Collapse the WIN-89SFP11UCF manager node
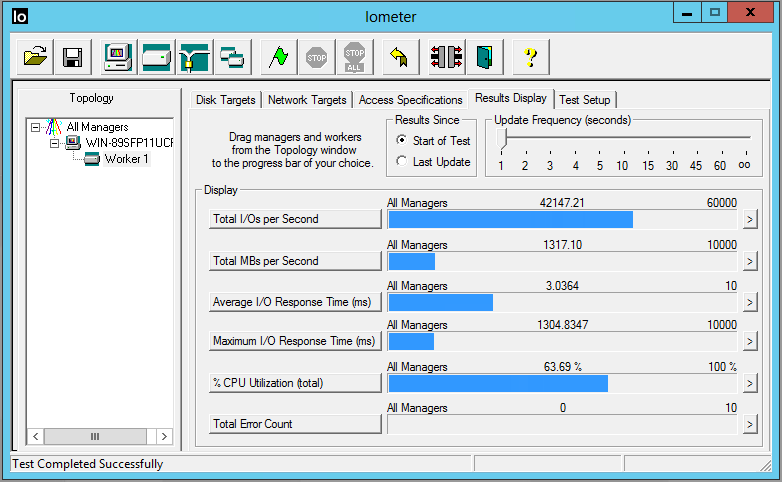 click(x=54, y=144)
